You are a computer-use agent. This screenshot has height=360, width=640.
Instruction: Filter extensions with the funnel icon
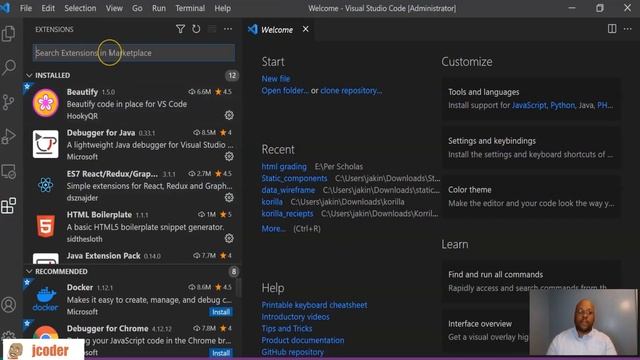180,29
